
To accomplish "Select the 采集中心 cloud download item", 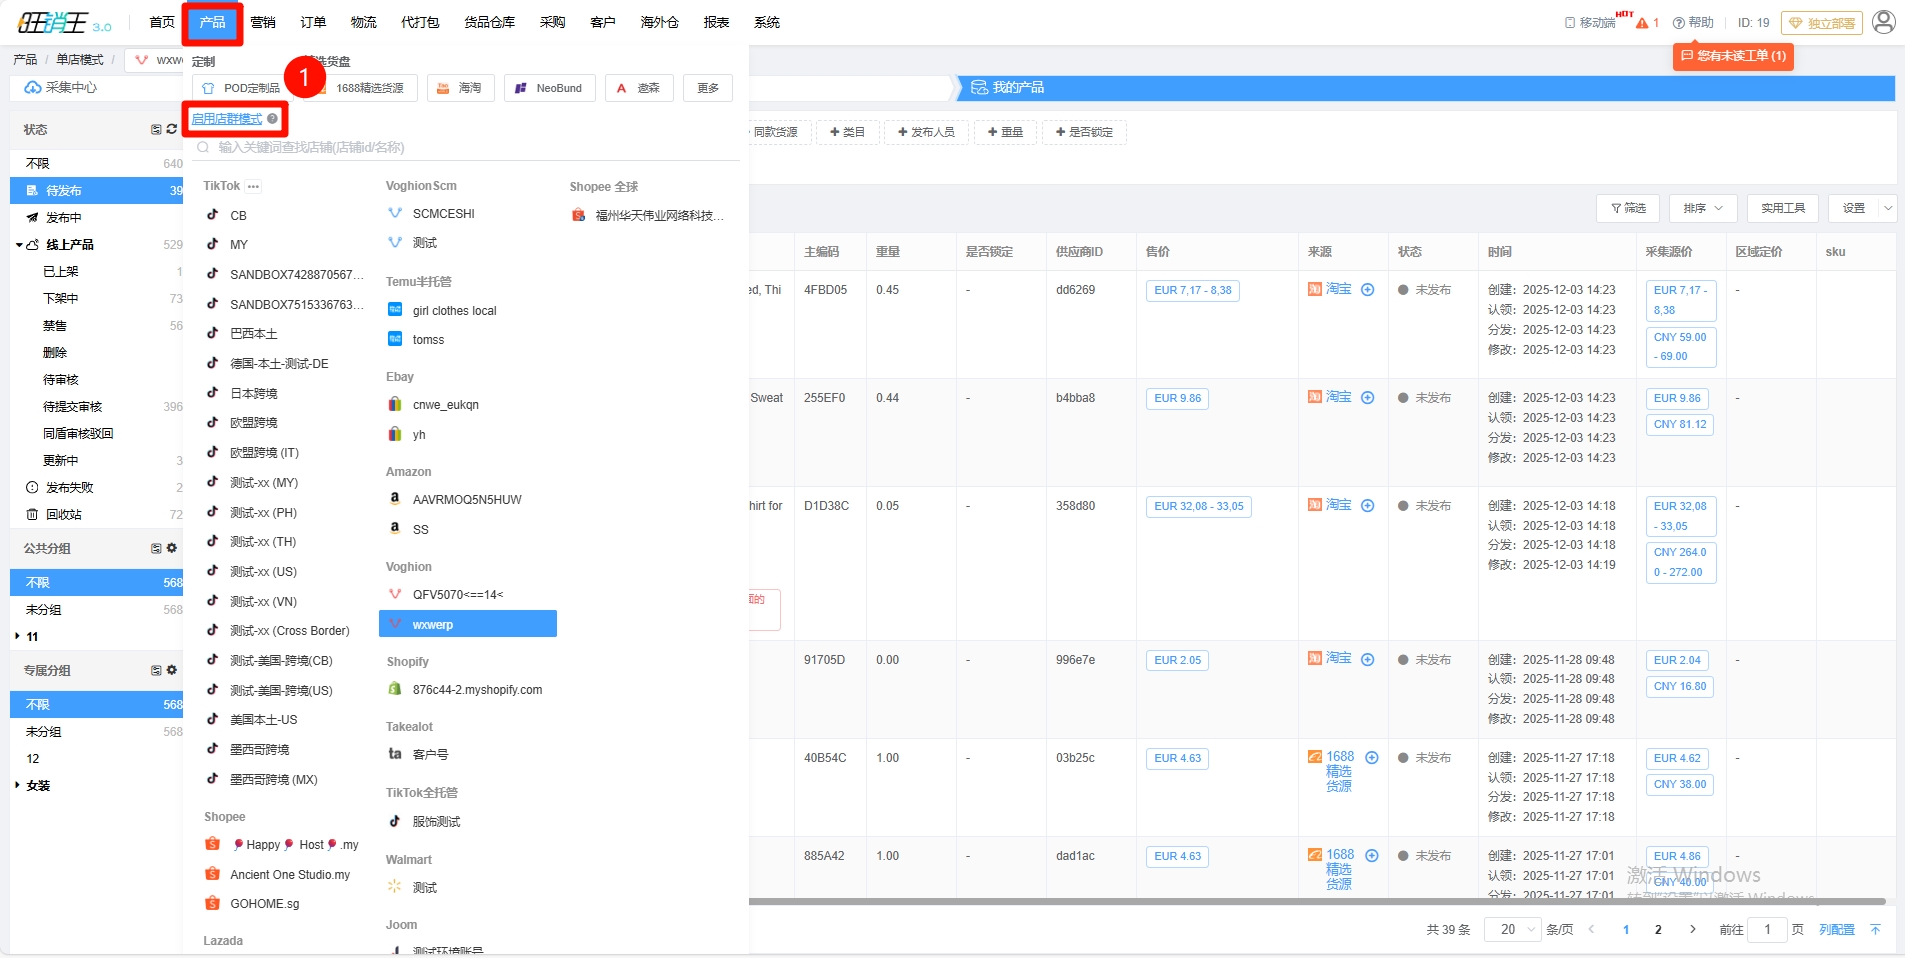I will 62,88.
